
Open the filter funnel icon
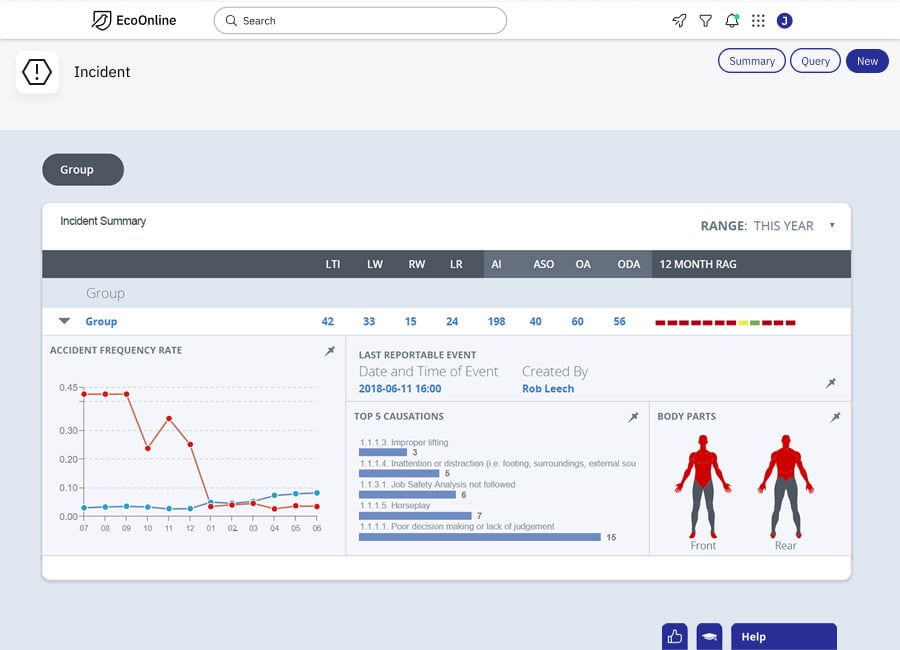pos(705,21)
